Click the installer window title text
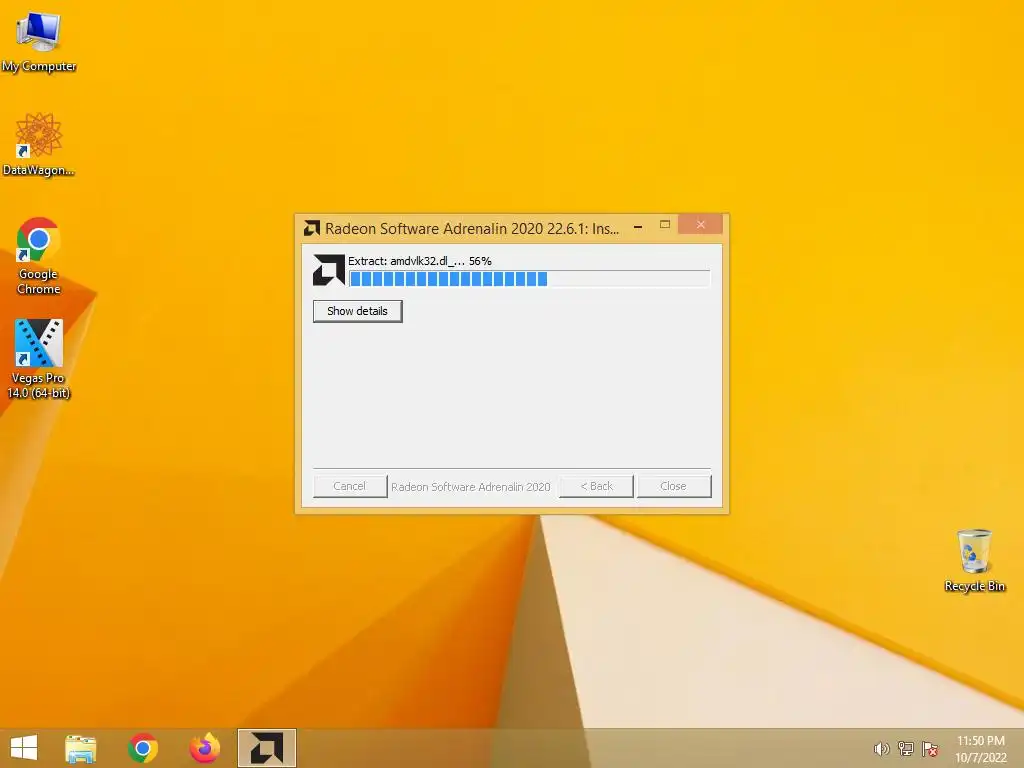1024x768 pixels. point(472,229)
